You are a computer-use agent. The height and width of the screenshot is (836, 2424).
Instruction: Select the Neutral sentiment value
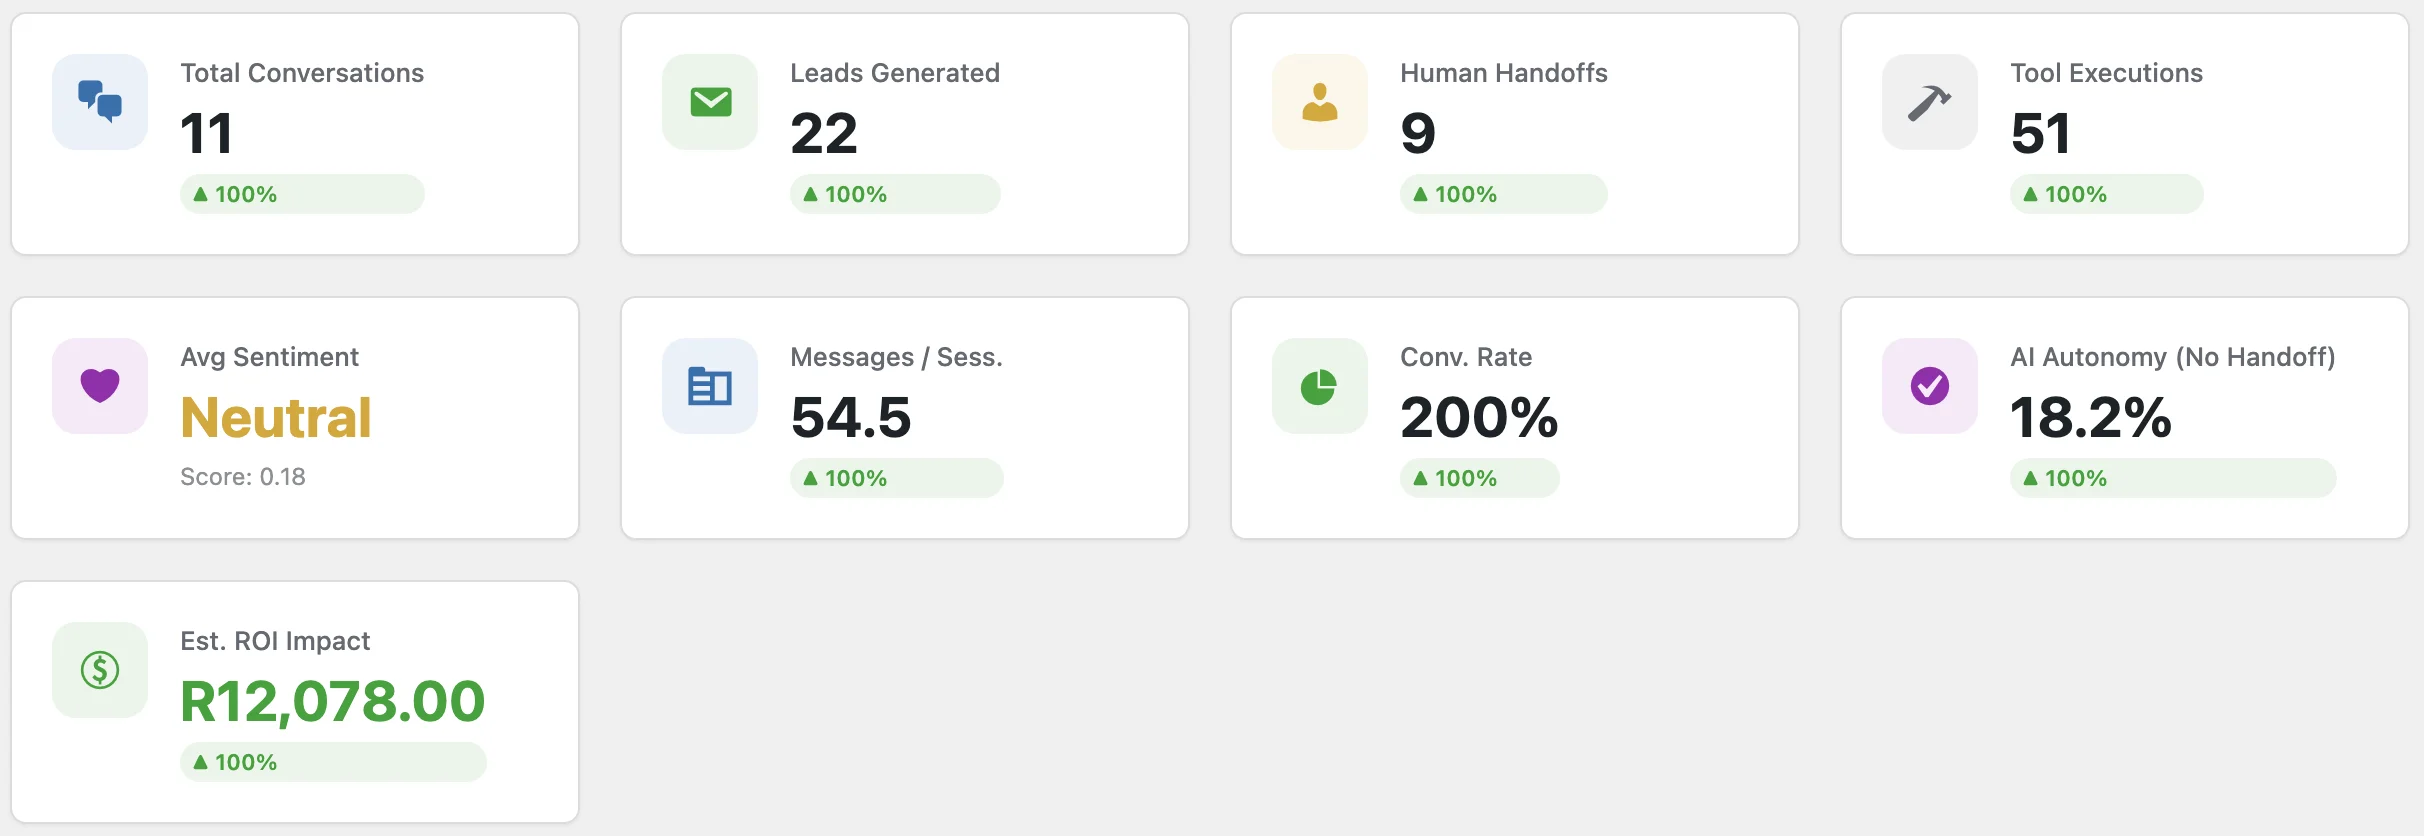pos(276,418)
